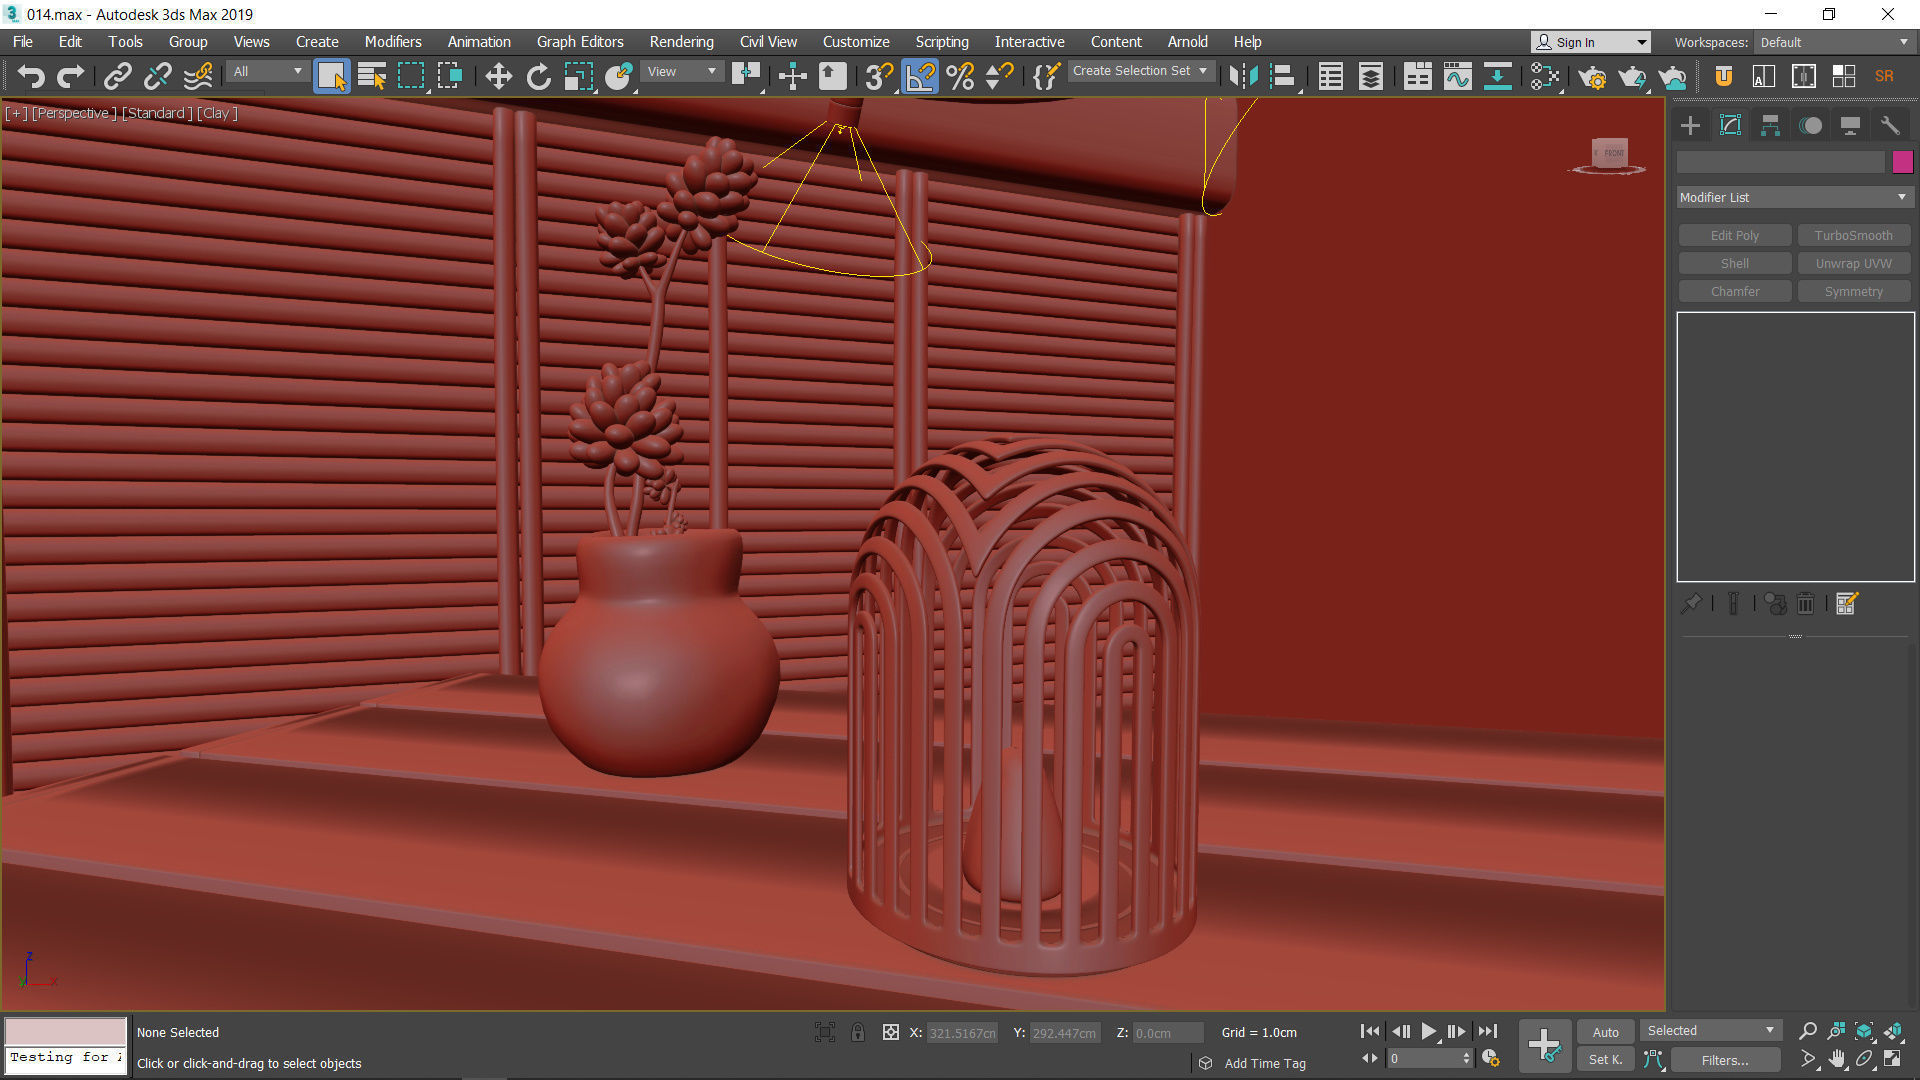Image resolution: width=1920 pixels, height=1080 pixels.
Task: Click the TurboSmooth modifier button
Action: point(1853,235)
